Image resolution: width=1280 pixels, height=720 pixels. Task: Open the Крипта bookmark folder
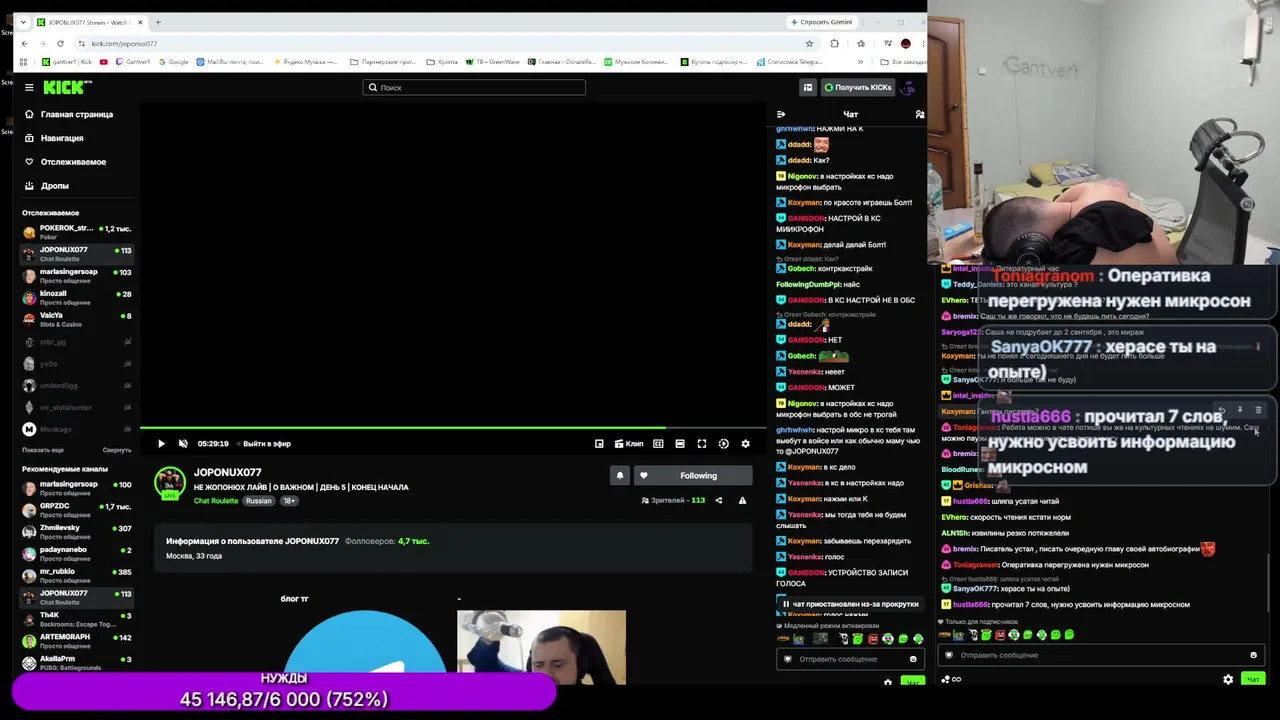pos(440,62)
